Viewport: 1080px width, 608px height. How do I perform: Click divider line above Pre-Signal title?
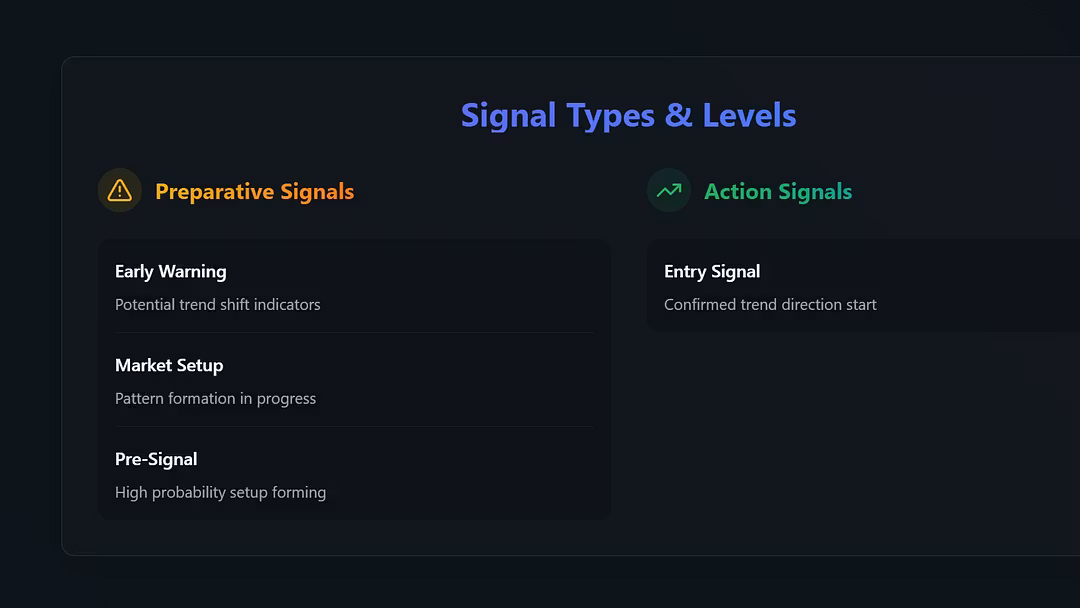coord(354,426)
